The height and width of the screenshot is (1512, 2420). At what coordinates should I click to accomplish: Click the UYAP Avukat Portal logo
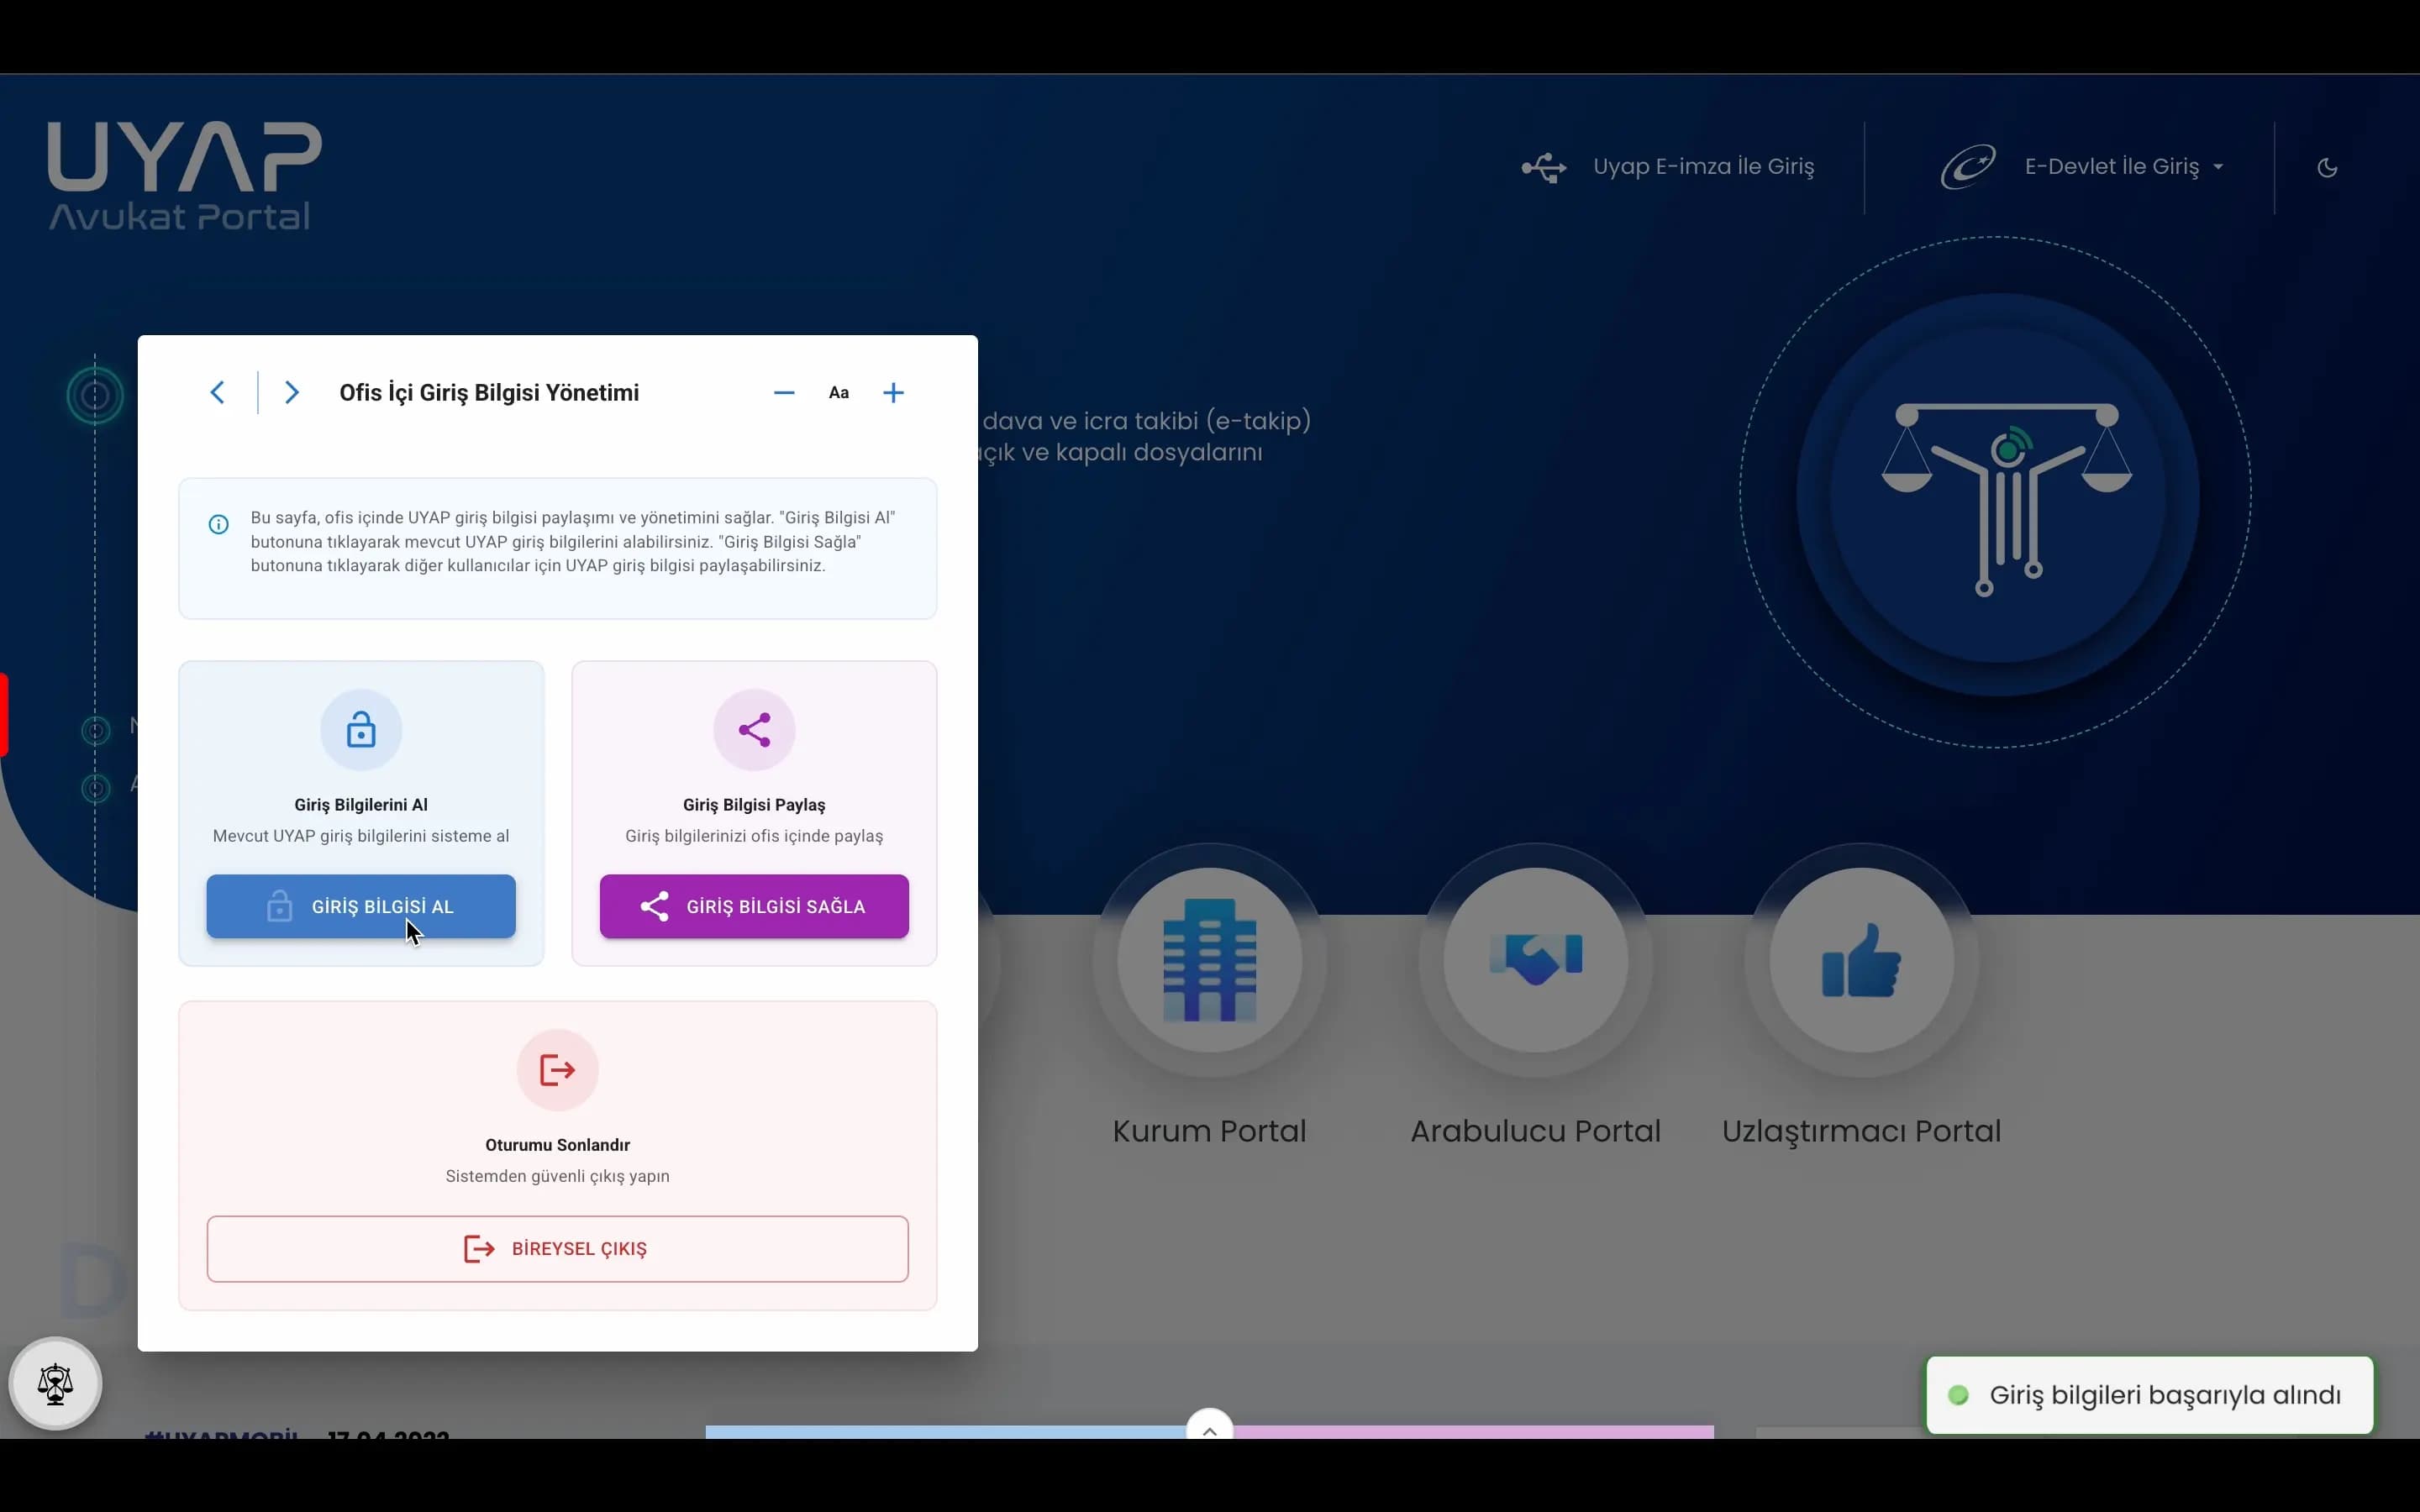tap(184, 176)
